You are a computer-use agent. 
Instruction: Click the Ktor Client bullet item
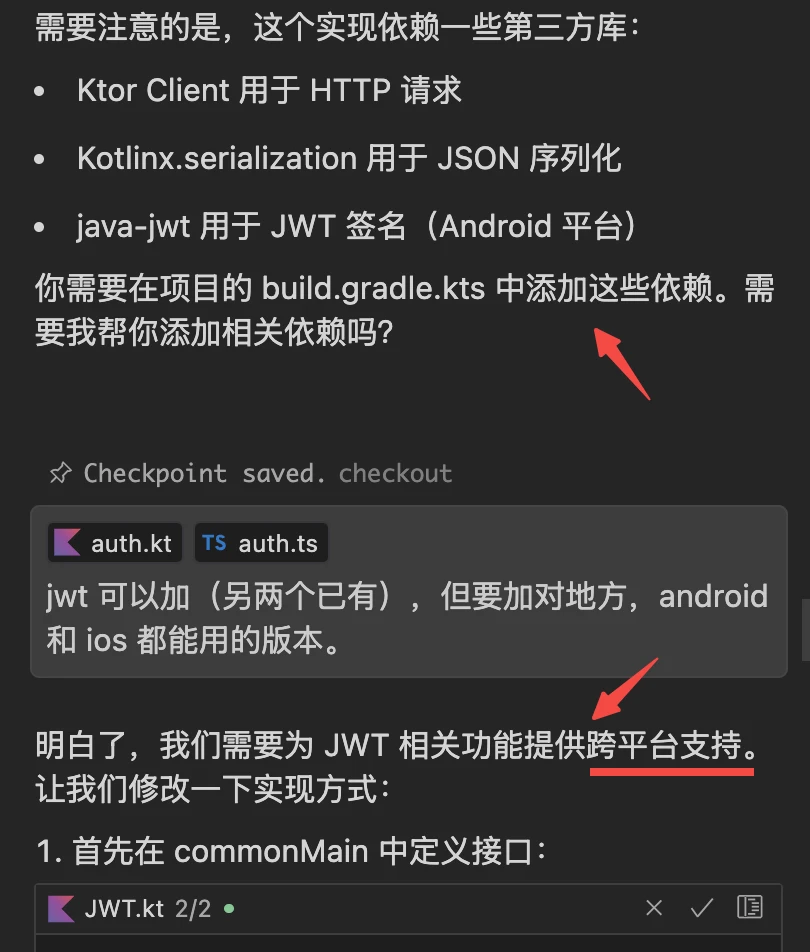[269, 90]
